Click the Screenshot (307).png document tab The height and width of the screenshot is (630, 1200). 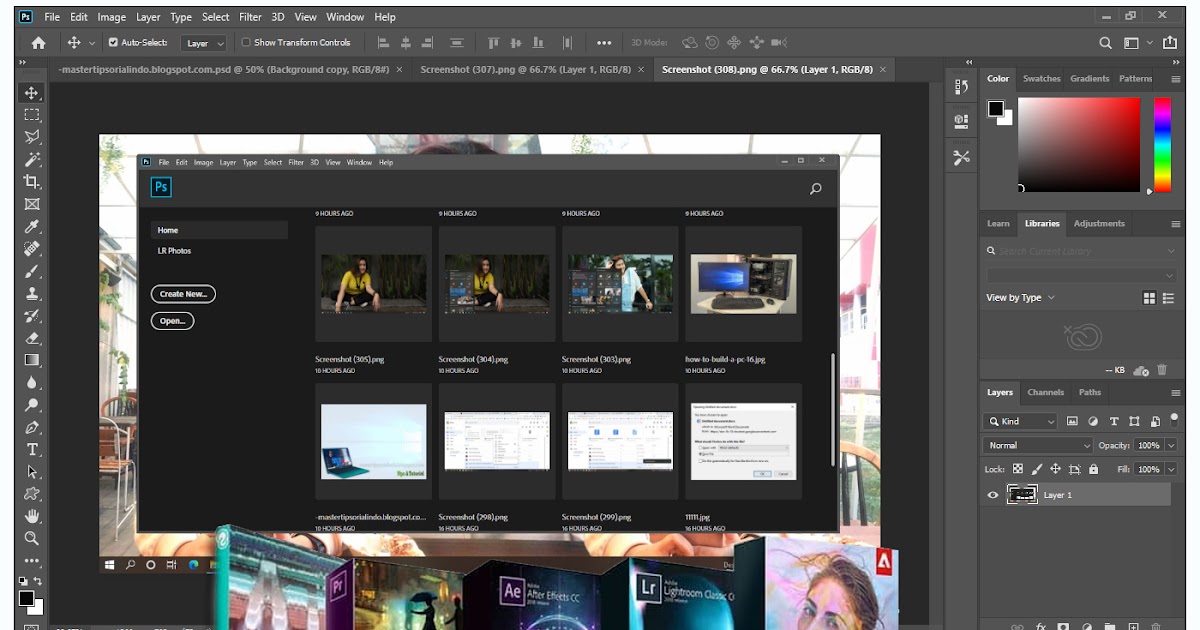[525, 70]
